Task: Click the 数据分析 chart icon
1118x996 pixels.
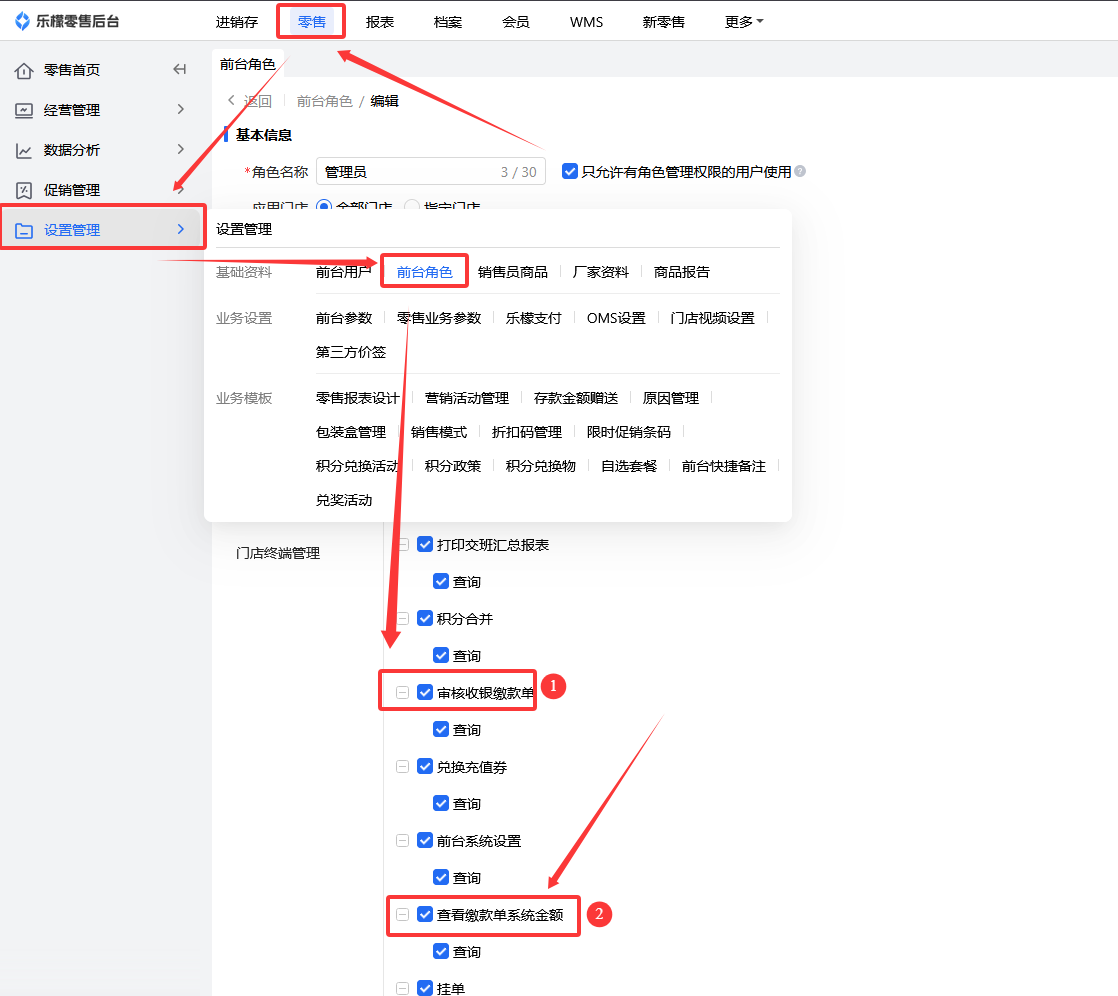Action: pos(24,150)
